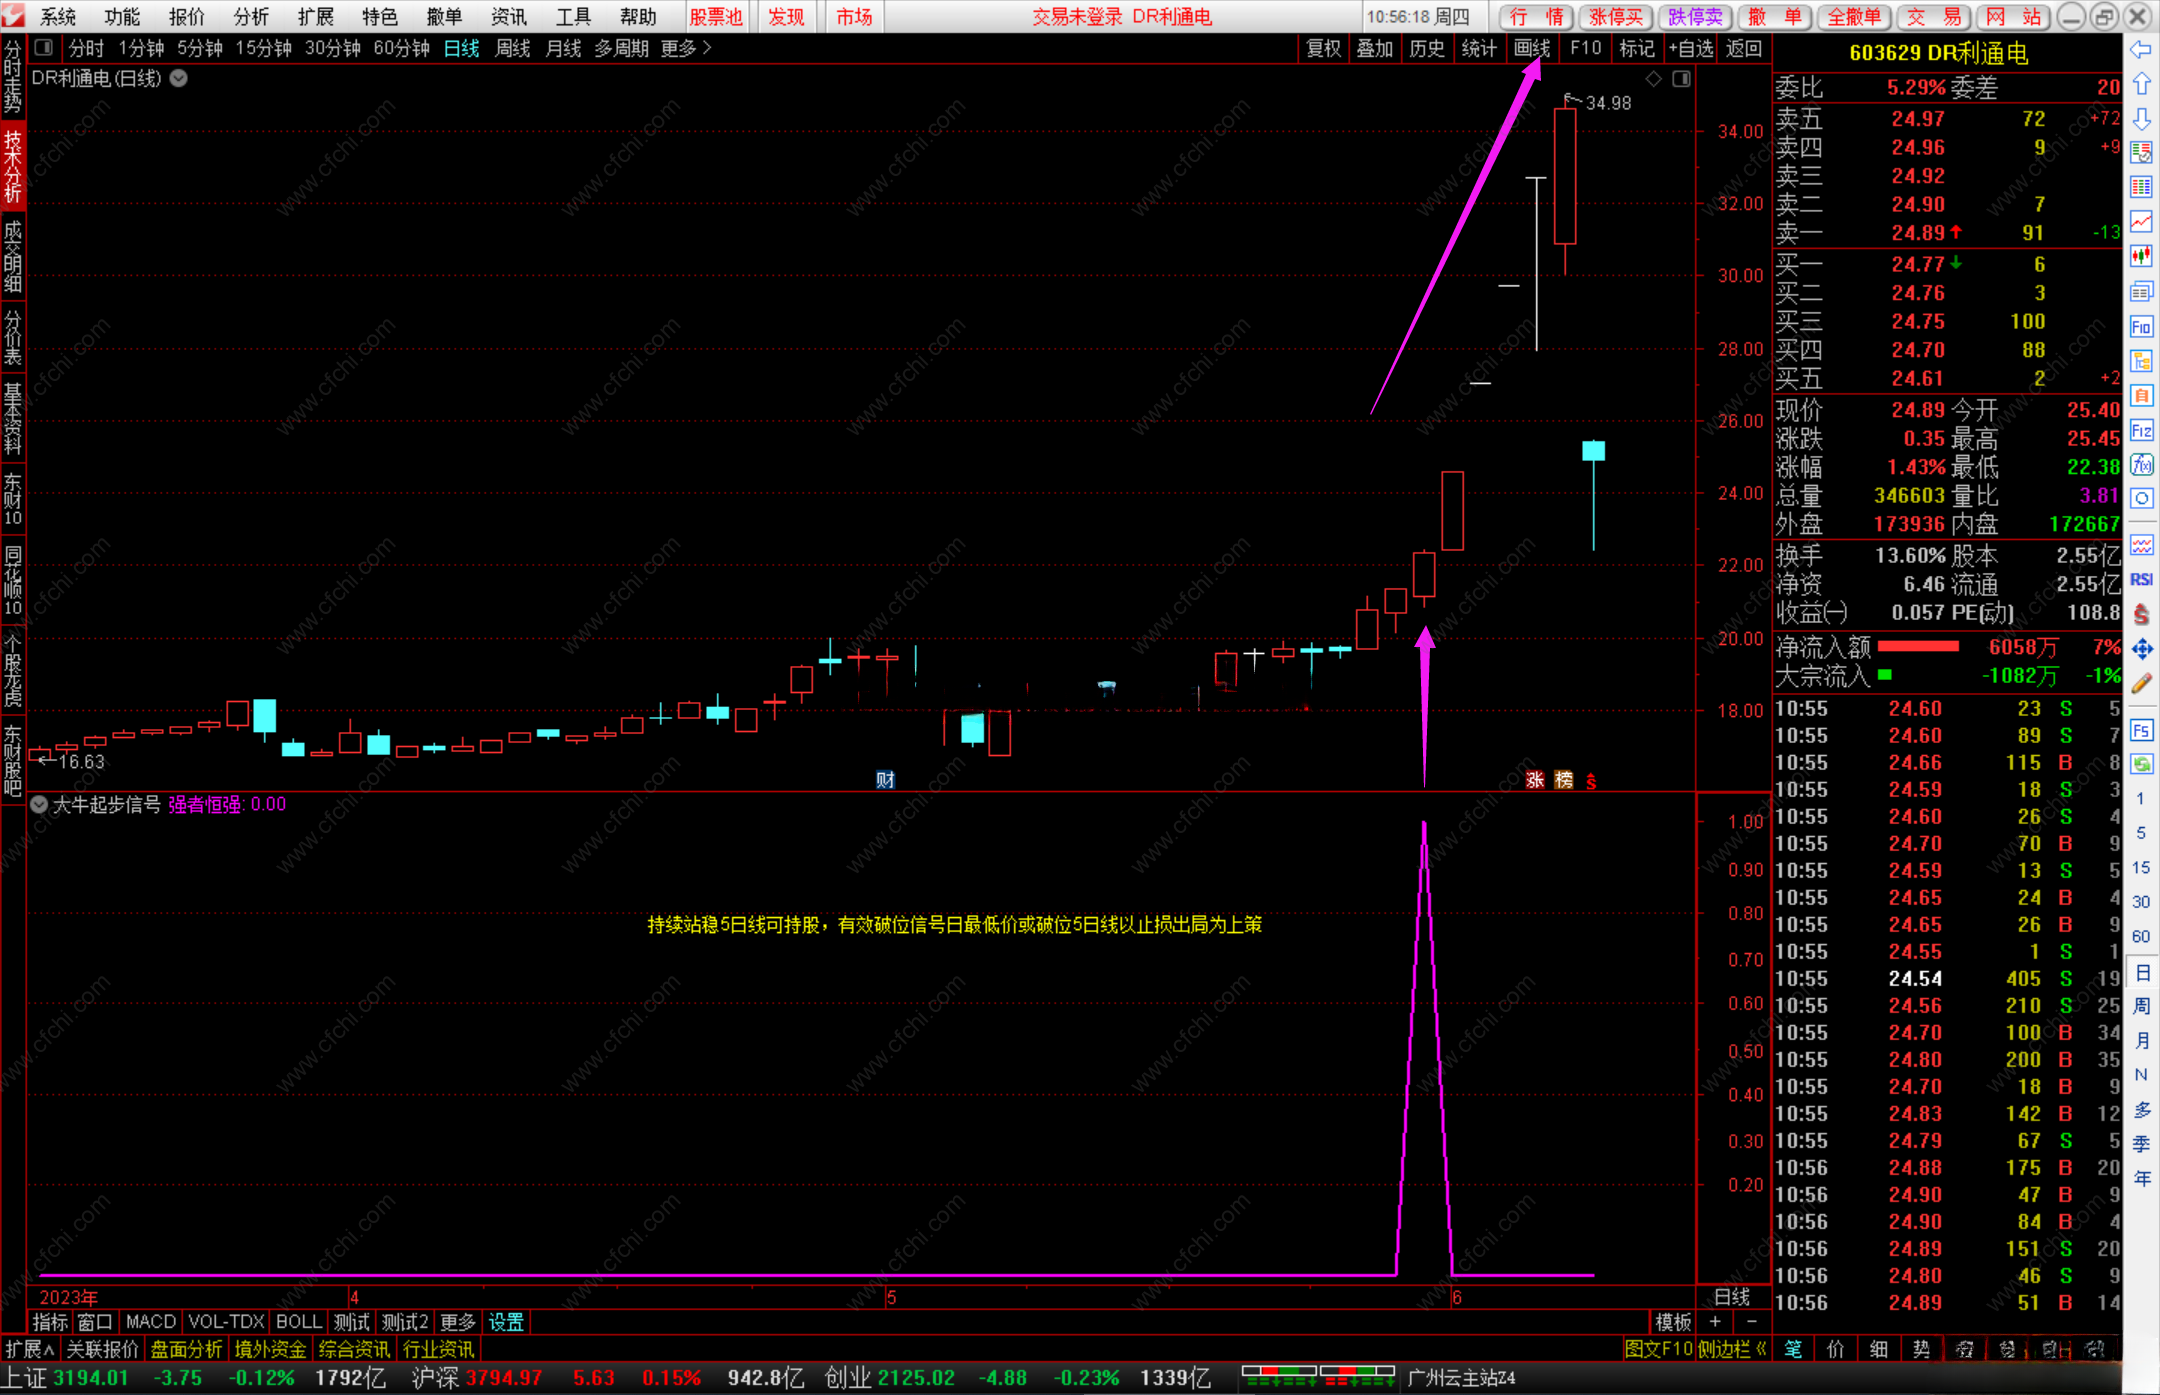Click the 财 marker on the chart
The image size is (2160, 1395).
click(x=885, y=780)
